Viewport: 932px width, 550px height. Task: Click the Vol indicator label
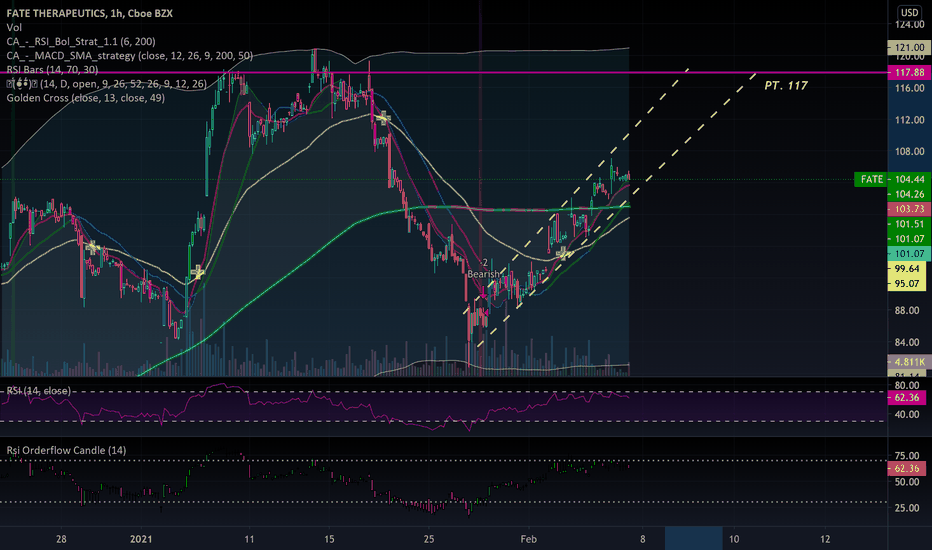[14, 27]
